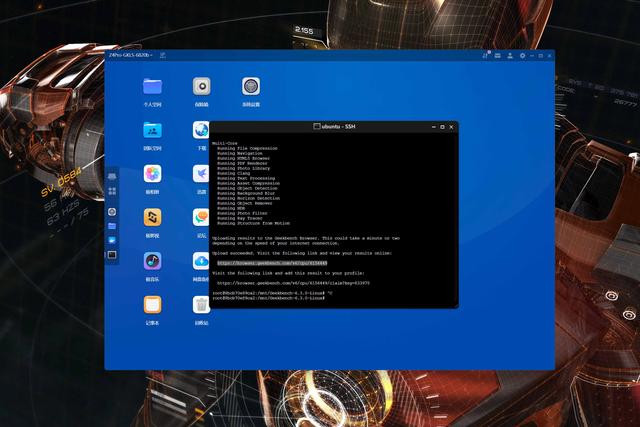Click the highlighted geekbench results URL
Image resolution: width=640 pixels, height=427 pixels.
point(272,263)
